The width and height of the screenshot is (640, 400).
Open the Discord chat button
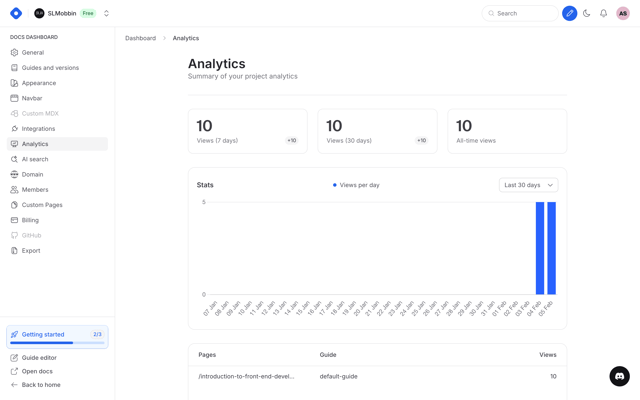pyautogui.click(x=619, y=376)
